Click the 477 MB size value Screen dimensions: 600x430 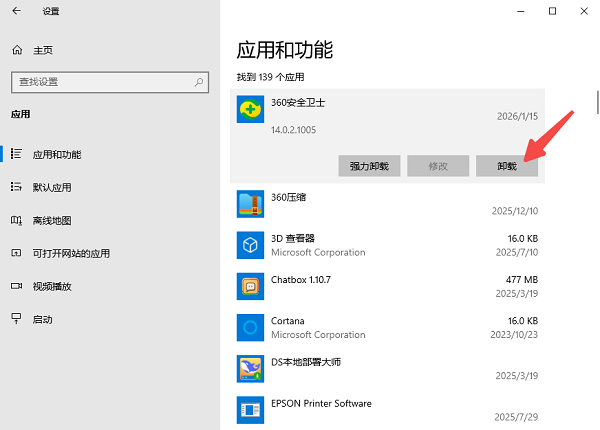pyautogui.click(x=522, y=280)
